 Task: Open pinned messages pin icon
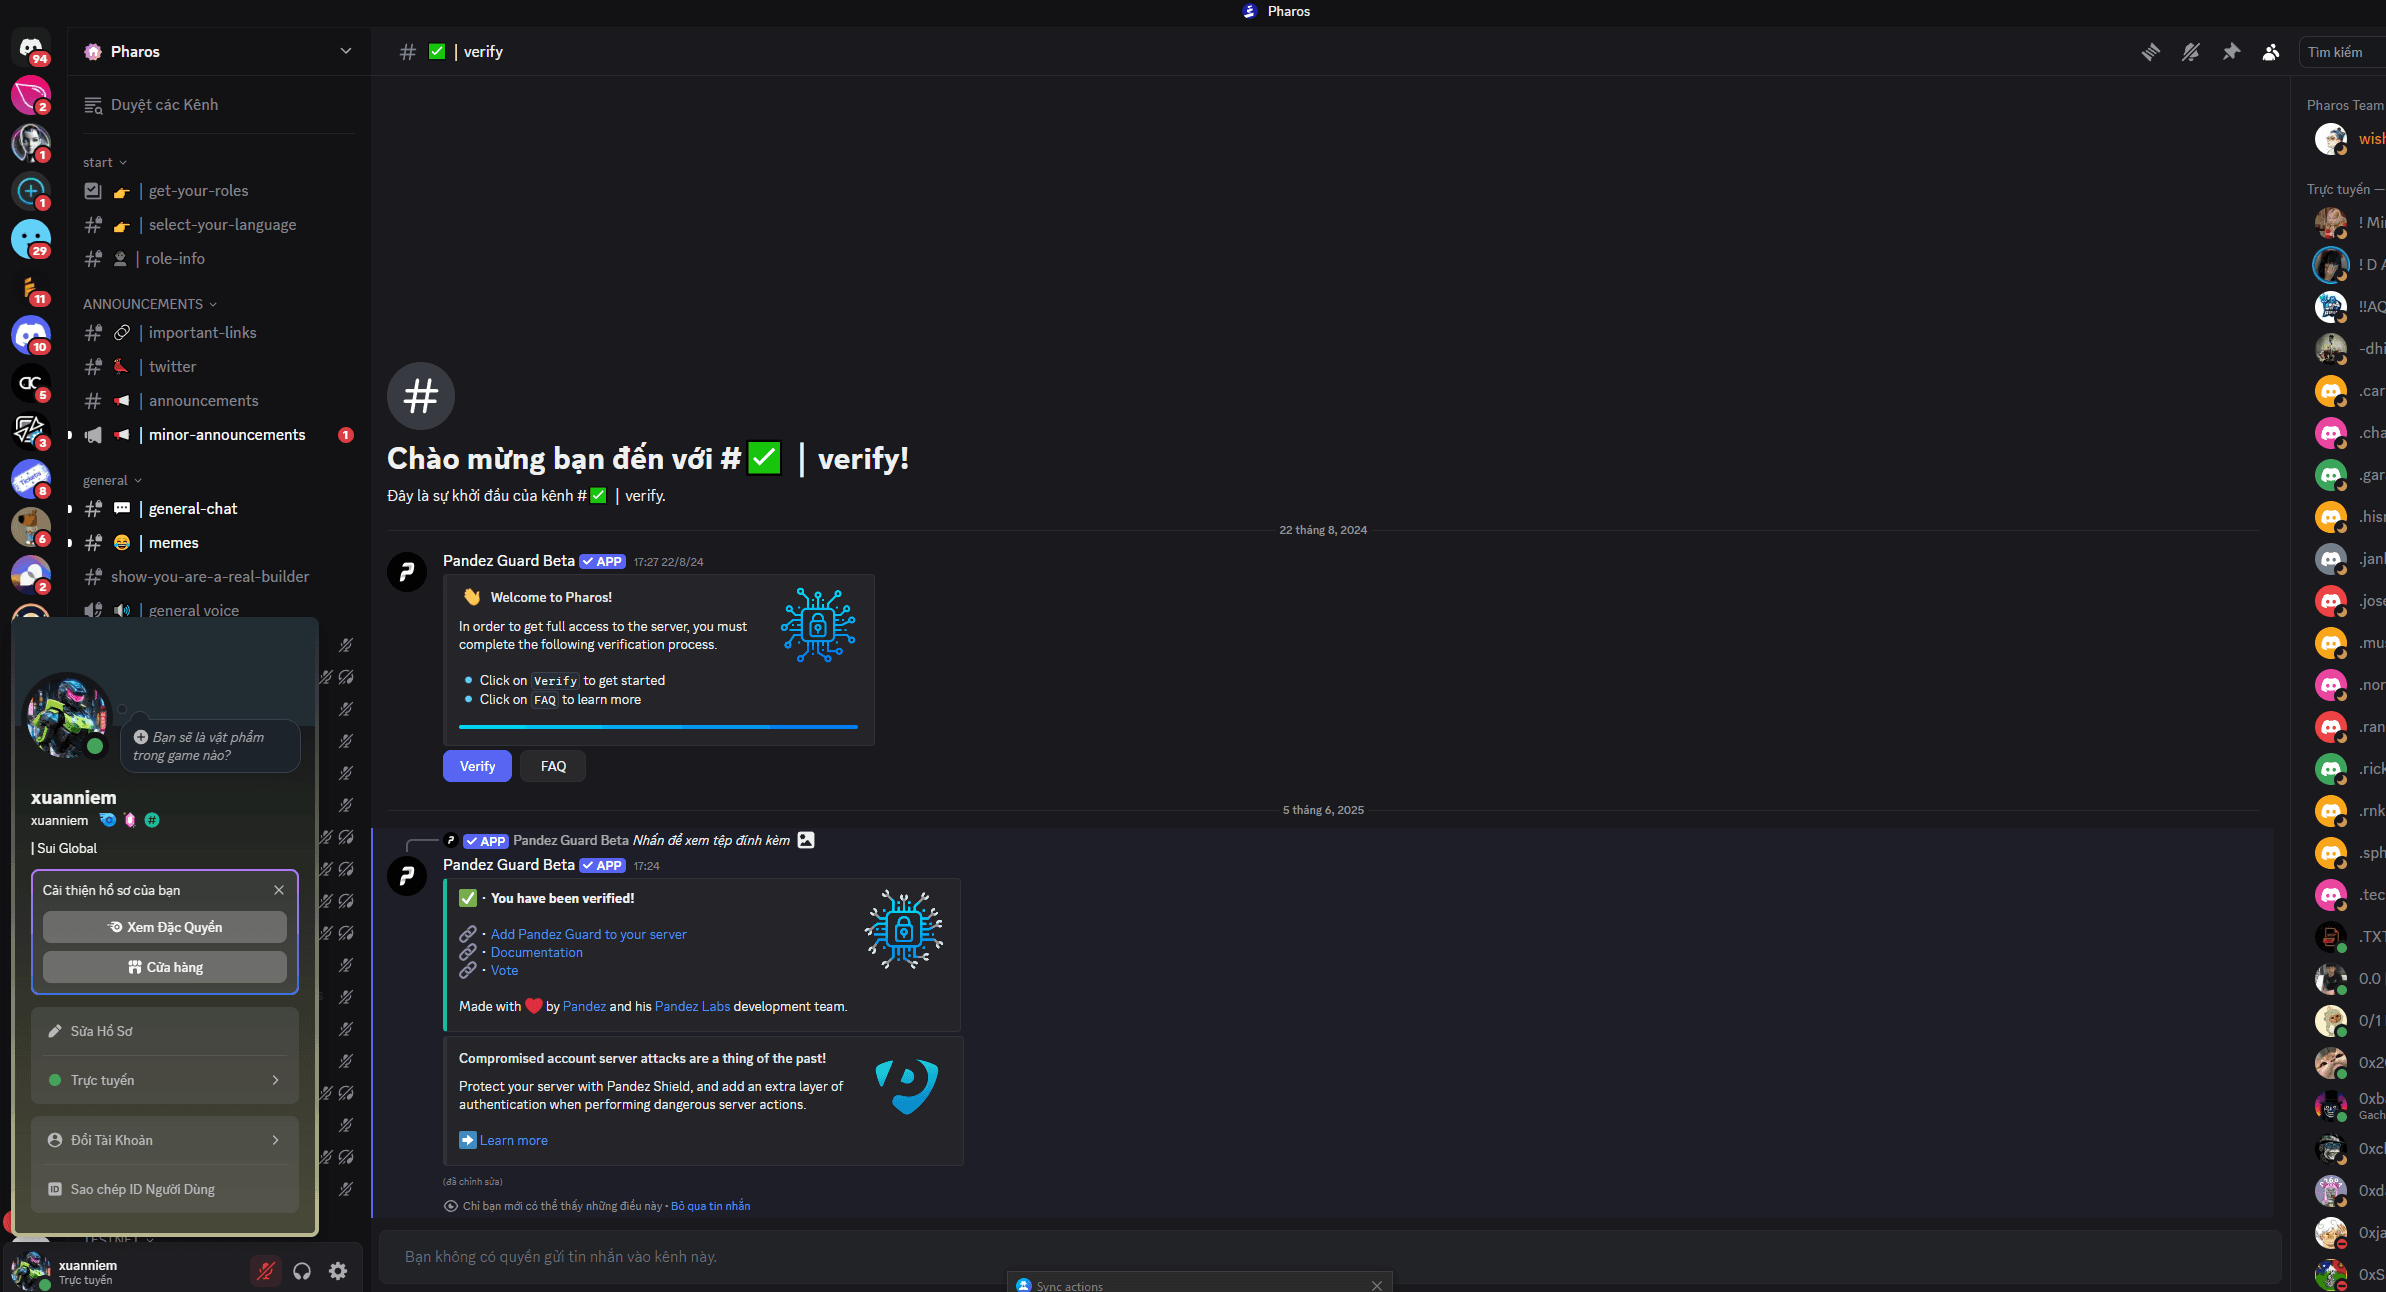[x=2231, y=52]
